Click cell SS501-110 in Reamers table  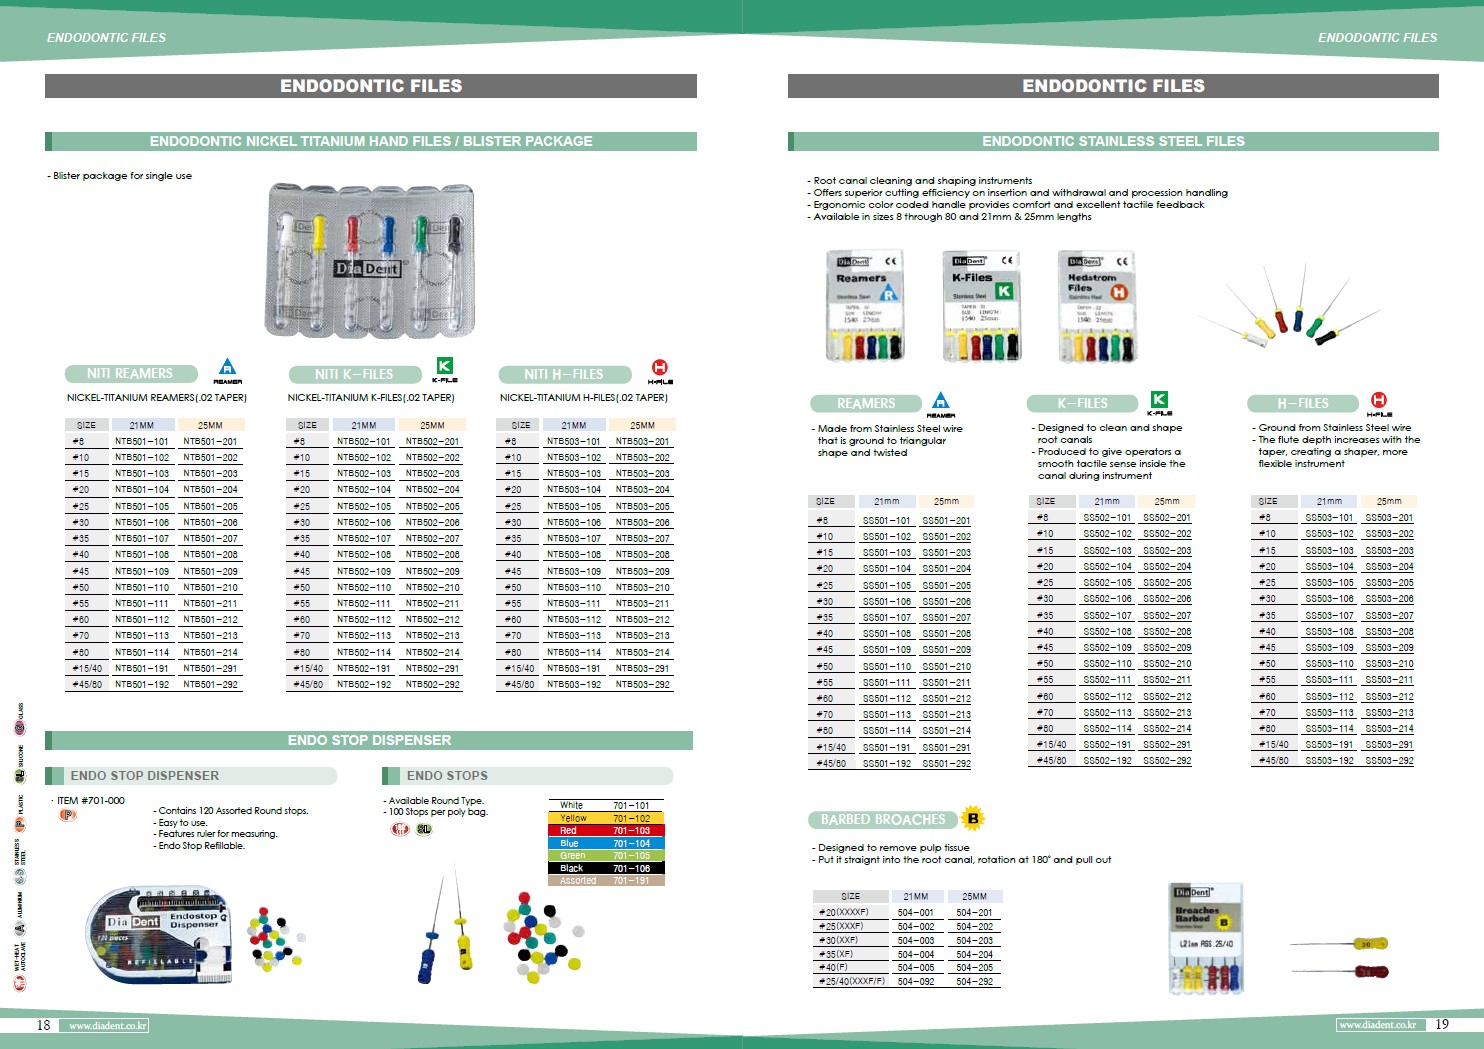[x=887, y=666]
